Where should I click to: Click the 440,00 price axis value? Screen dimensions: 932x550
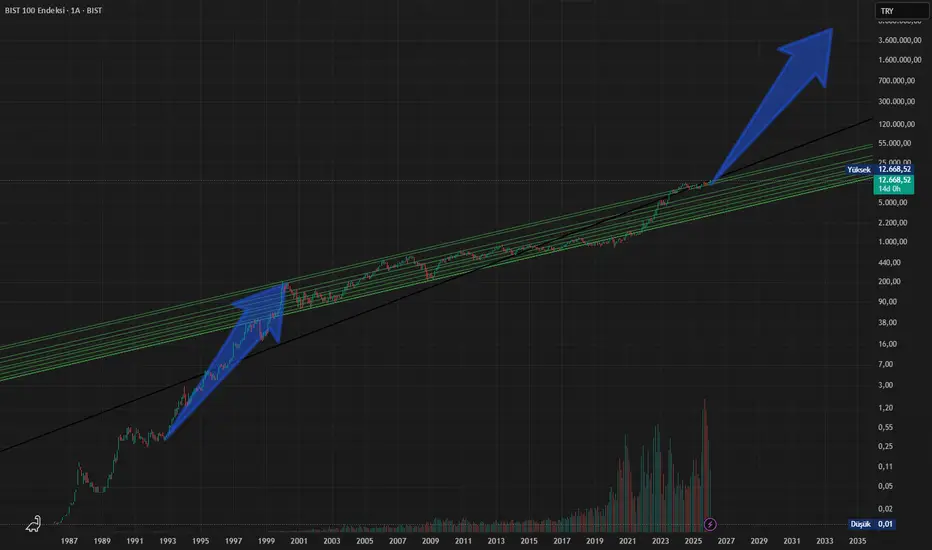click(889, 263)
